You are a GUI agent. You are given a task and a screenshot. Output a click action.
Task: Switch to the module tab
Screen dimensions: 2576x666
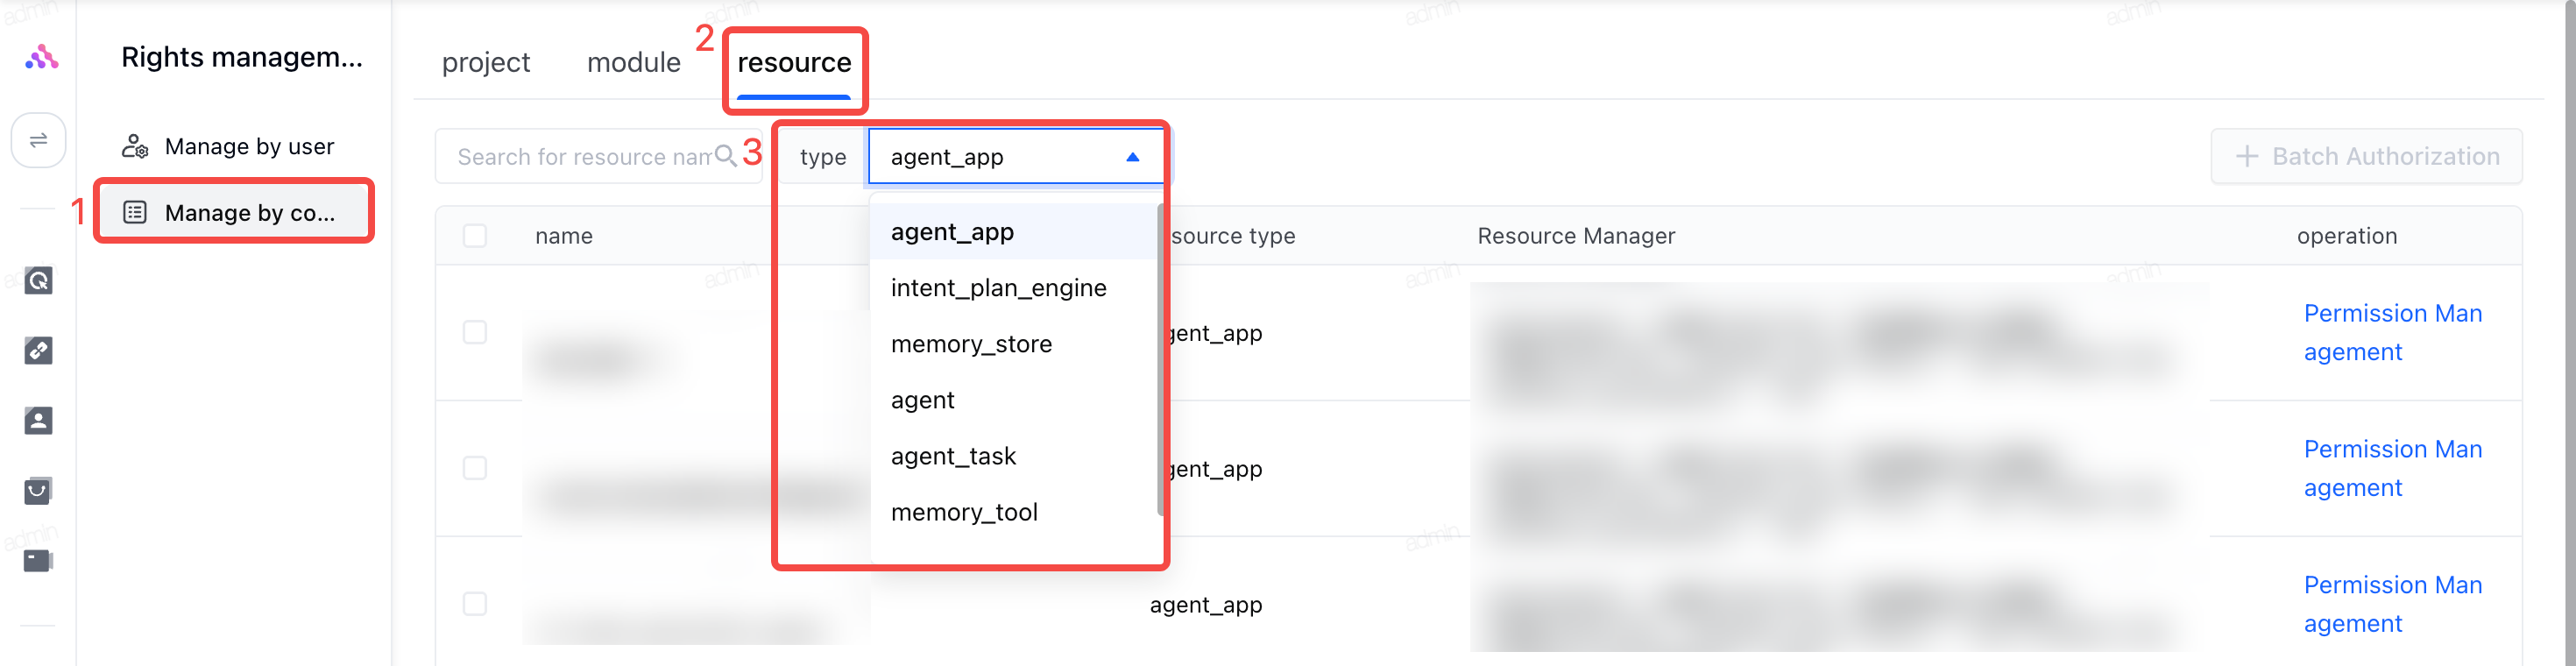click(x=634, y=62)
